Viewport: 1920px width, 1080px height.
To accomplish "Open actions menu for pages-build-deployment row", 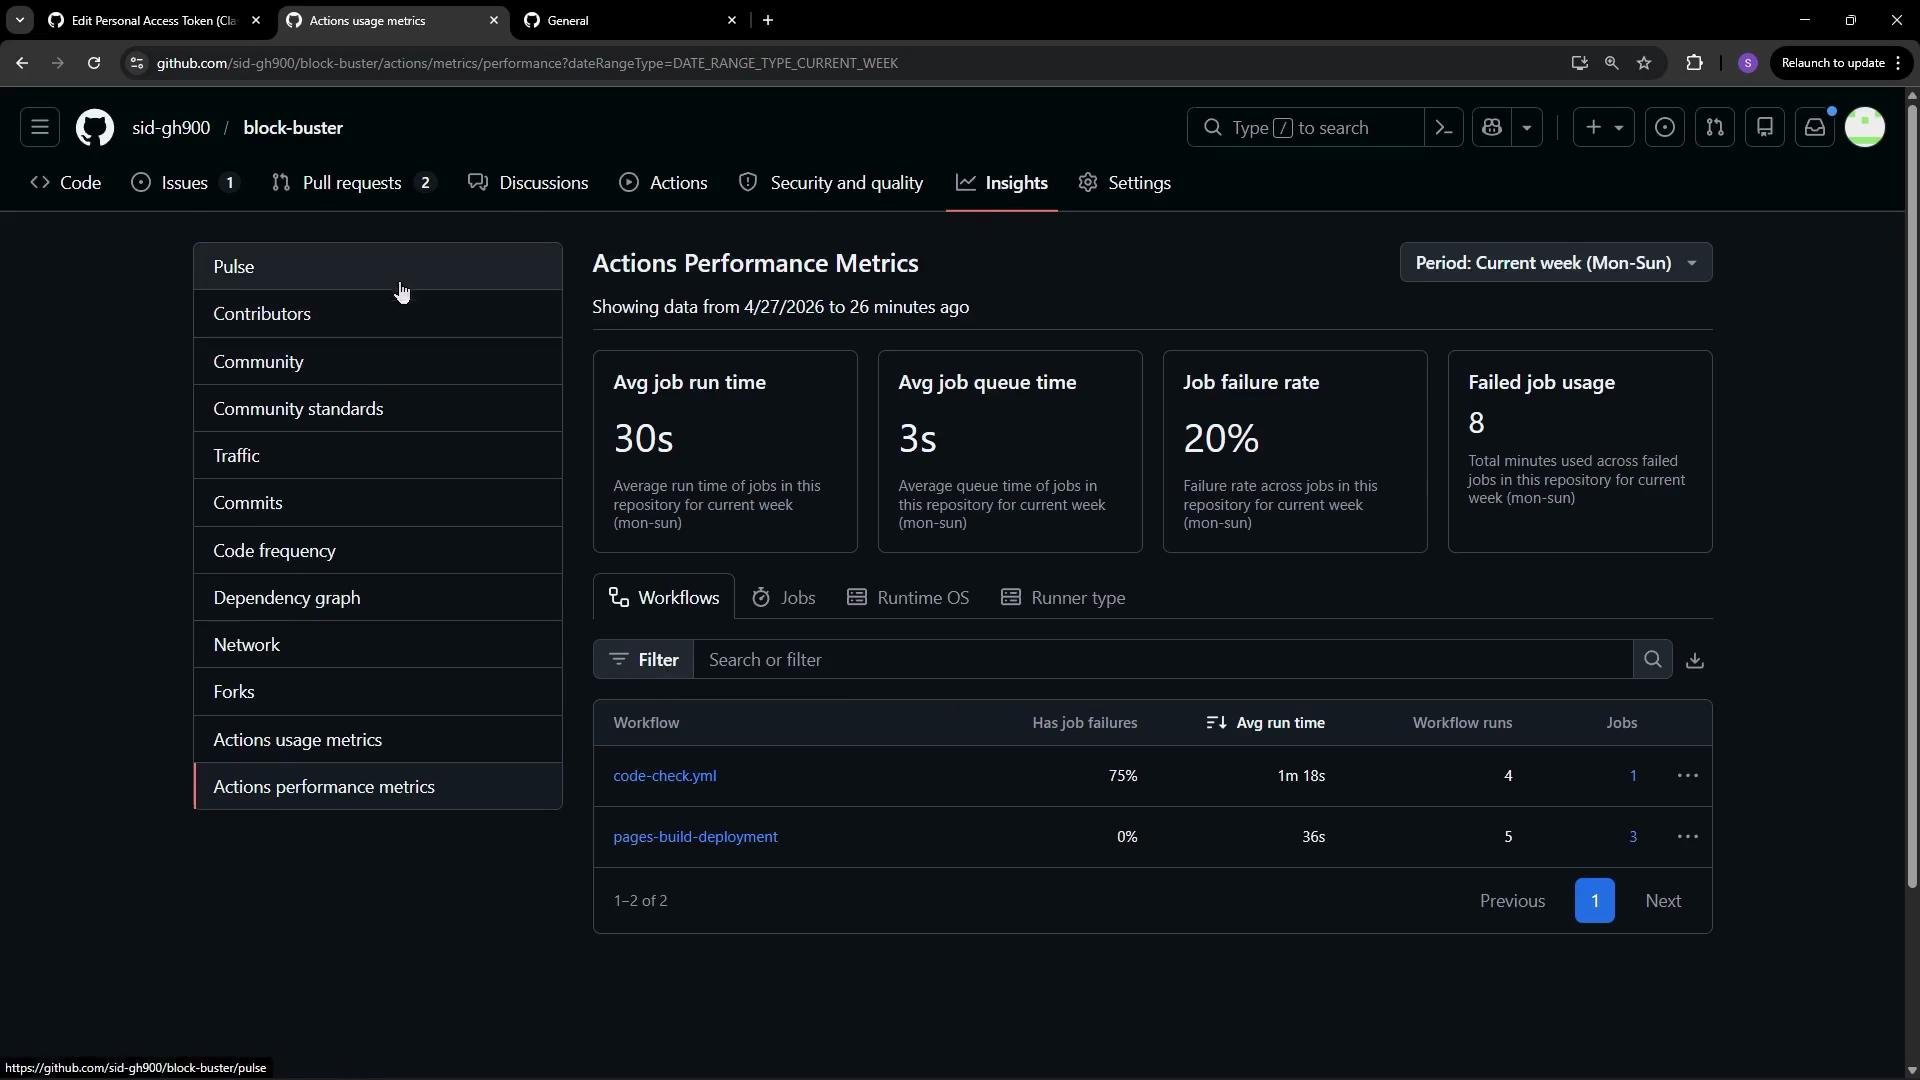I will [x=1688, y=837].
